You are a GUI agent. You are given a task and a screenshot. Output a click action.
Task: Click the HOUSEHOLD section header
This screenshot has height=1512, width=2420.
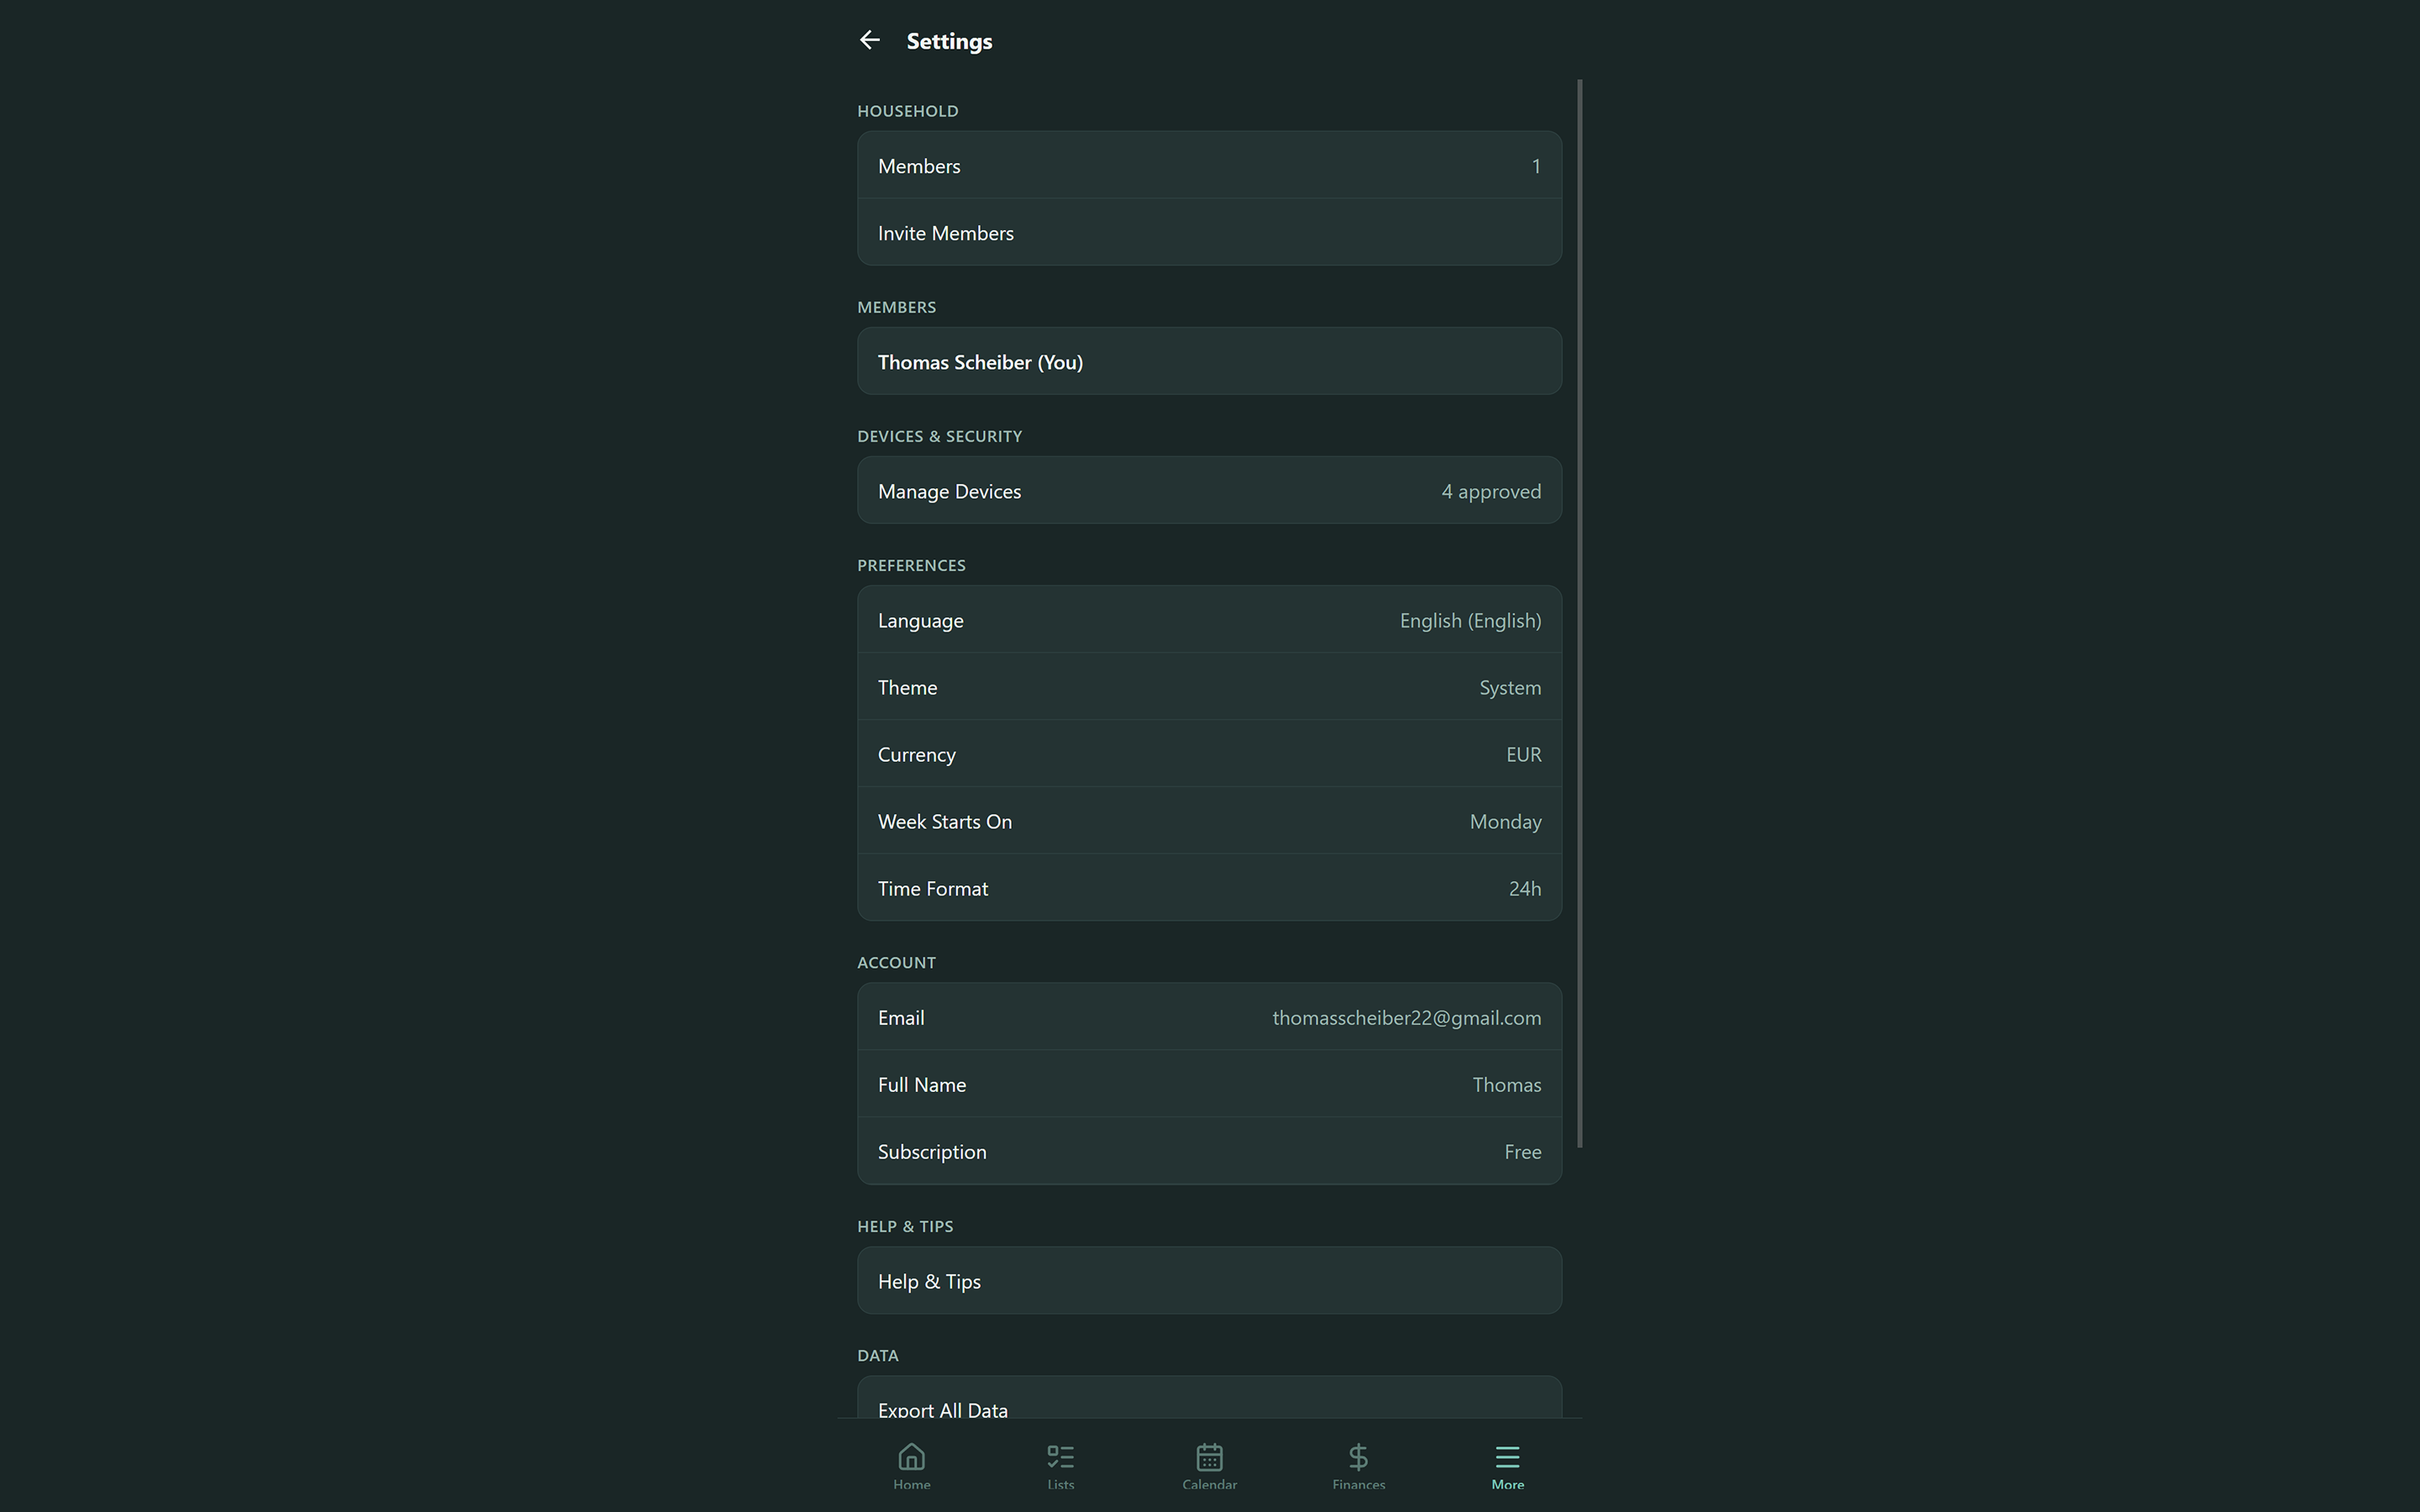tap(907, 110)
